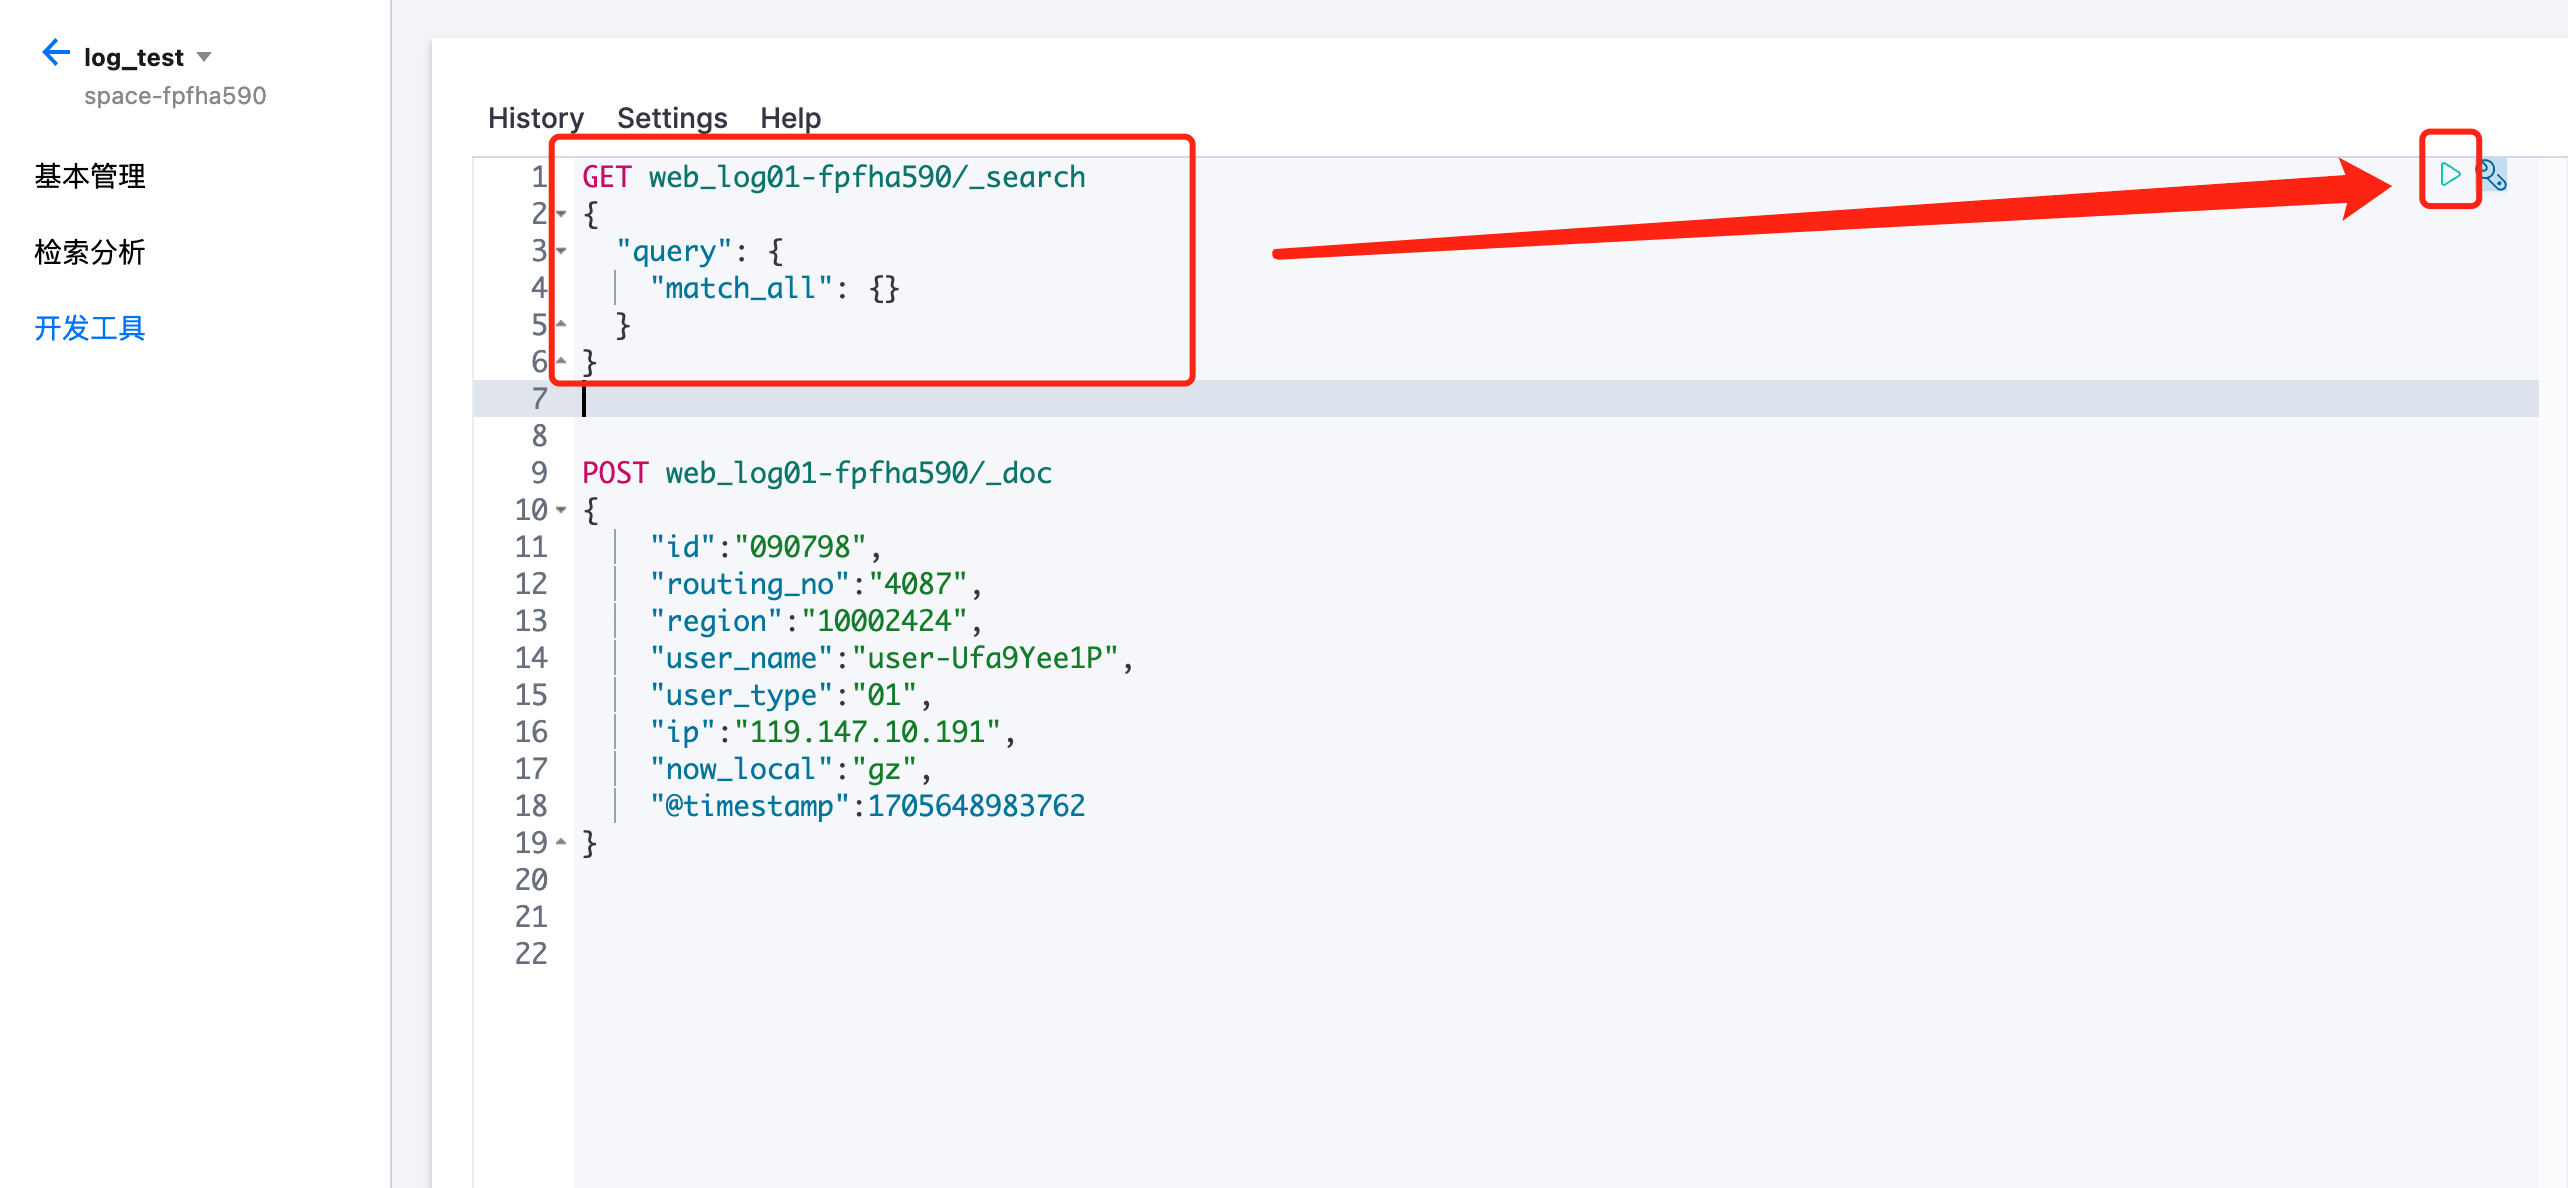
Task: Click fold marker at line 5
Action: pyautogui.click(x=562, y=324)
